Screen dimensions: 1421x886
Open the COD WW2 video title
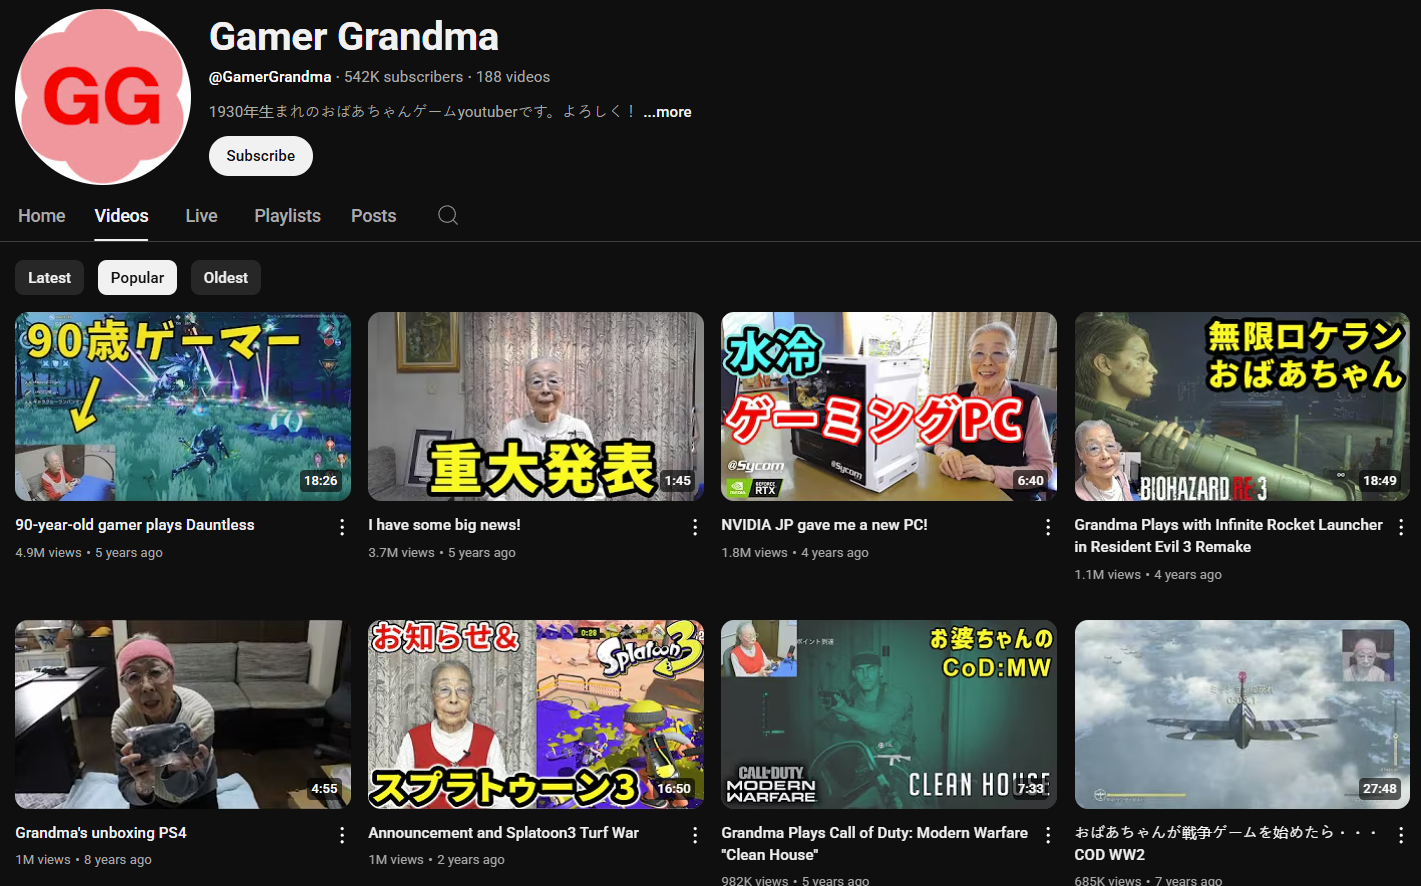[1226, 844]
